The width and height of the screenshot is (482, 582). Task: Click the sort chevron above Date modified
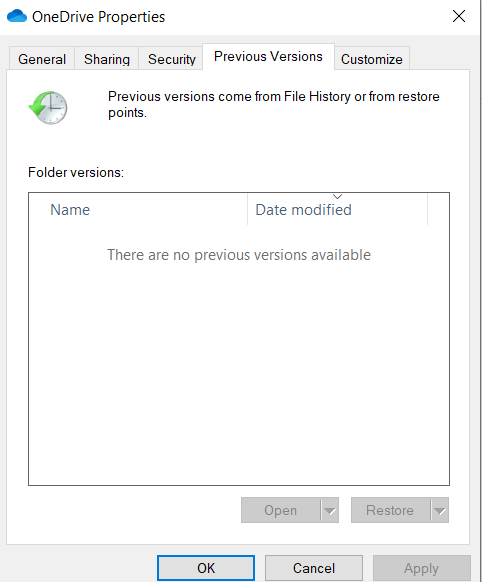point(337,196)
